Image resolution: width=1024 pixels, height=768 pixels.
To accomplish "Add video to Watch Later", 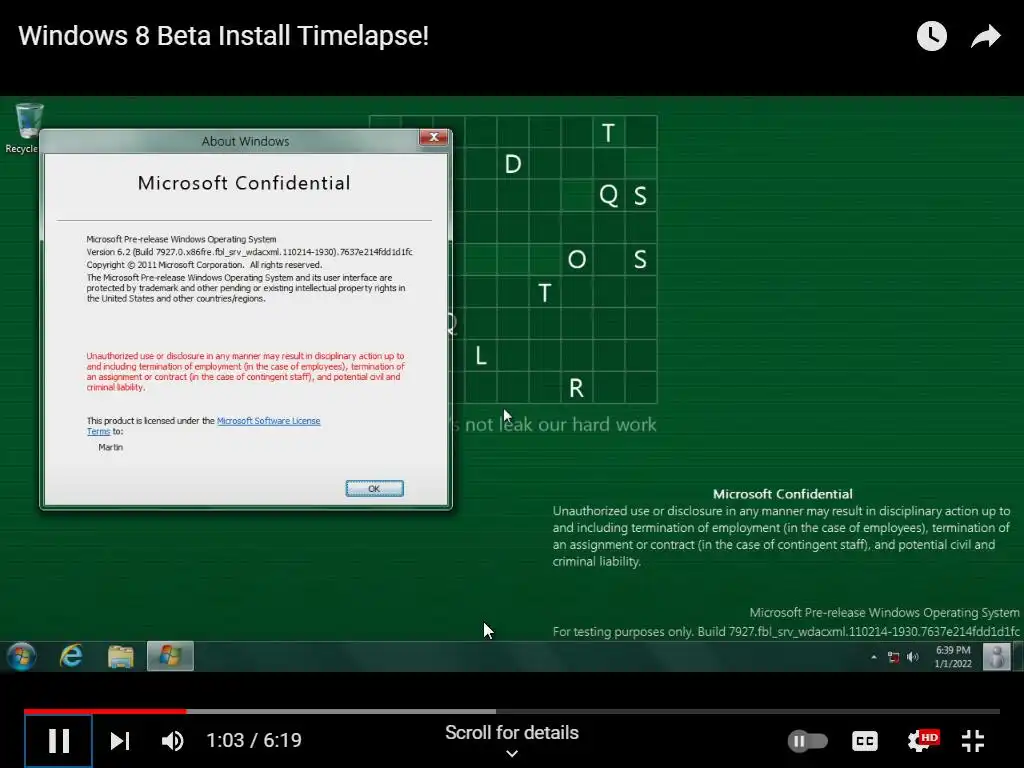I will (x=931, y=36).
